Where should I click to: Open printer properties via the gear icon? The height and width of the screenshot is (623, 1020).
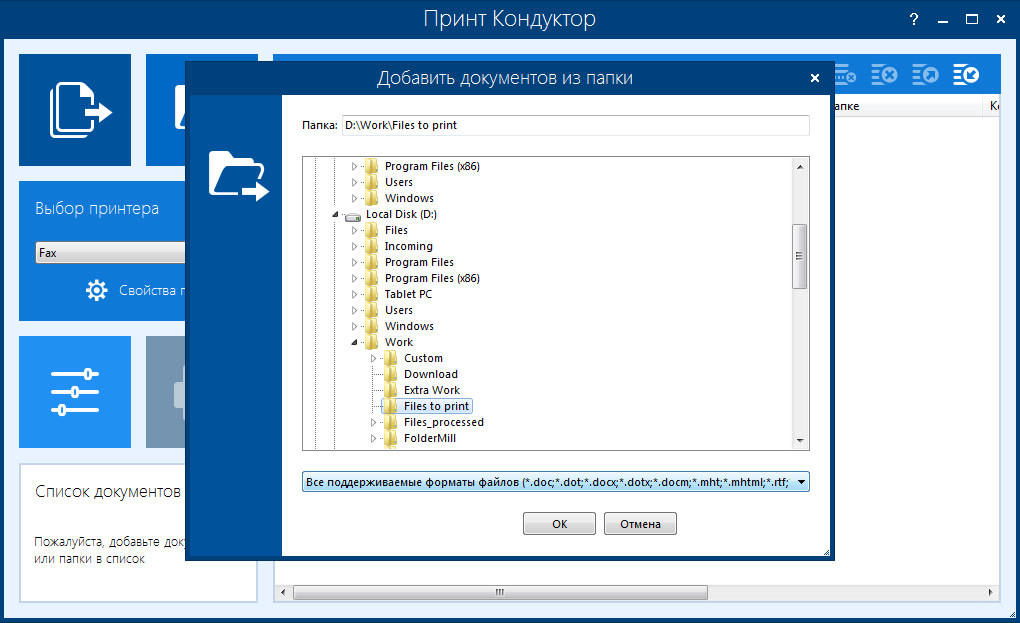[x=97, y=290]
